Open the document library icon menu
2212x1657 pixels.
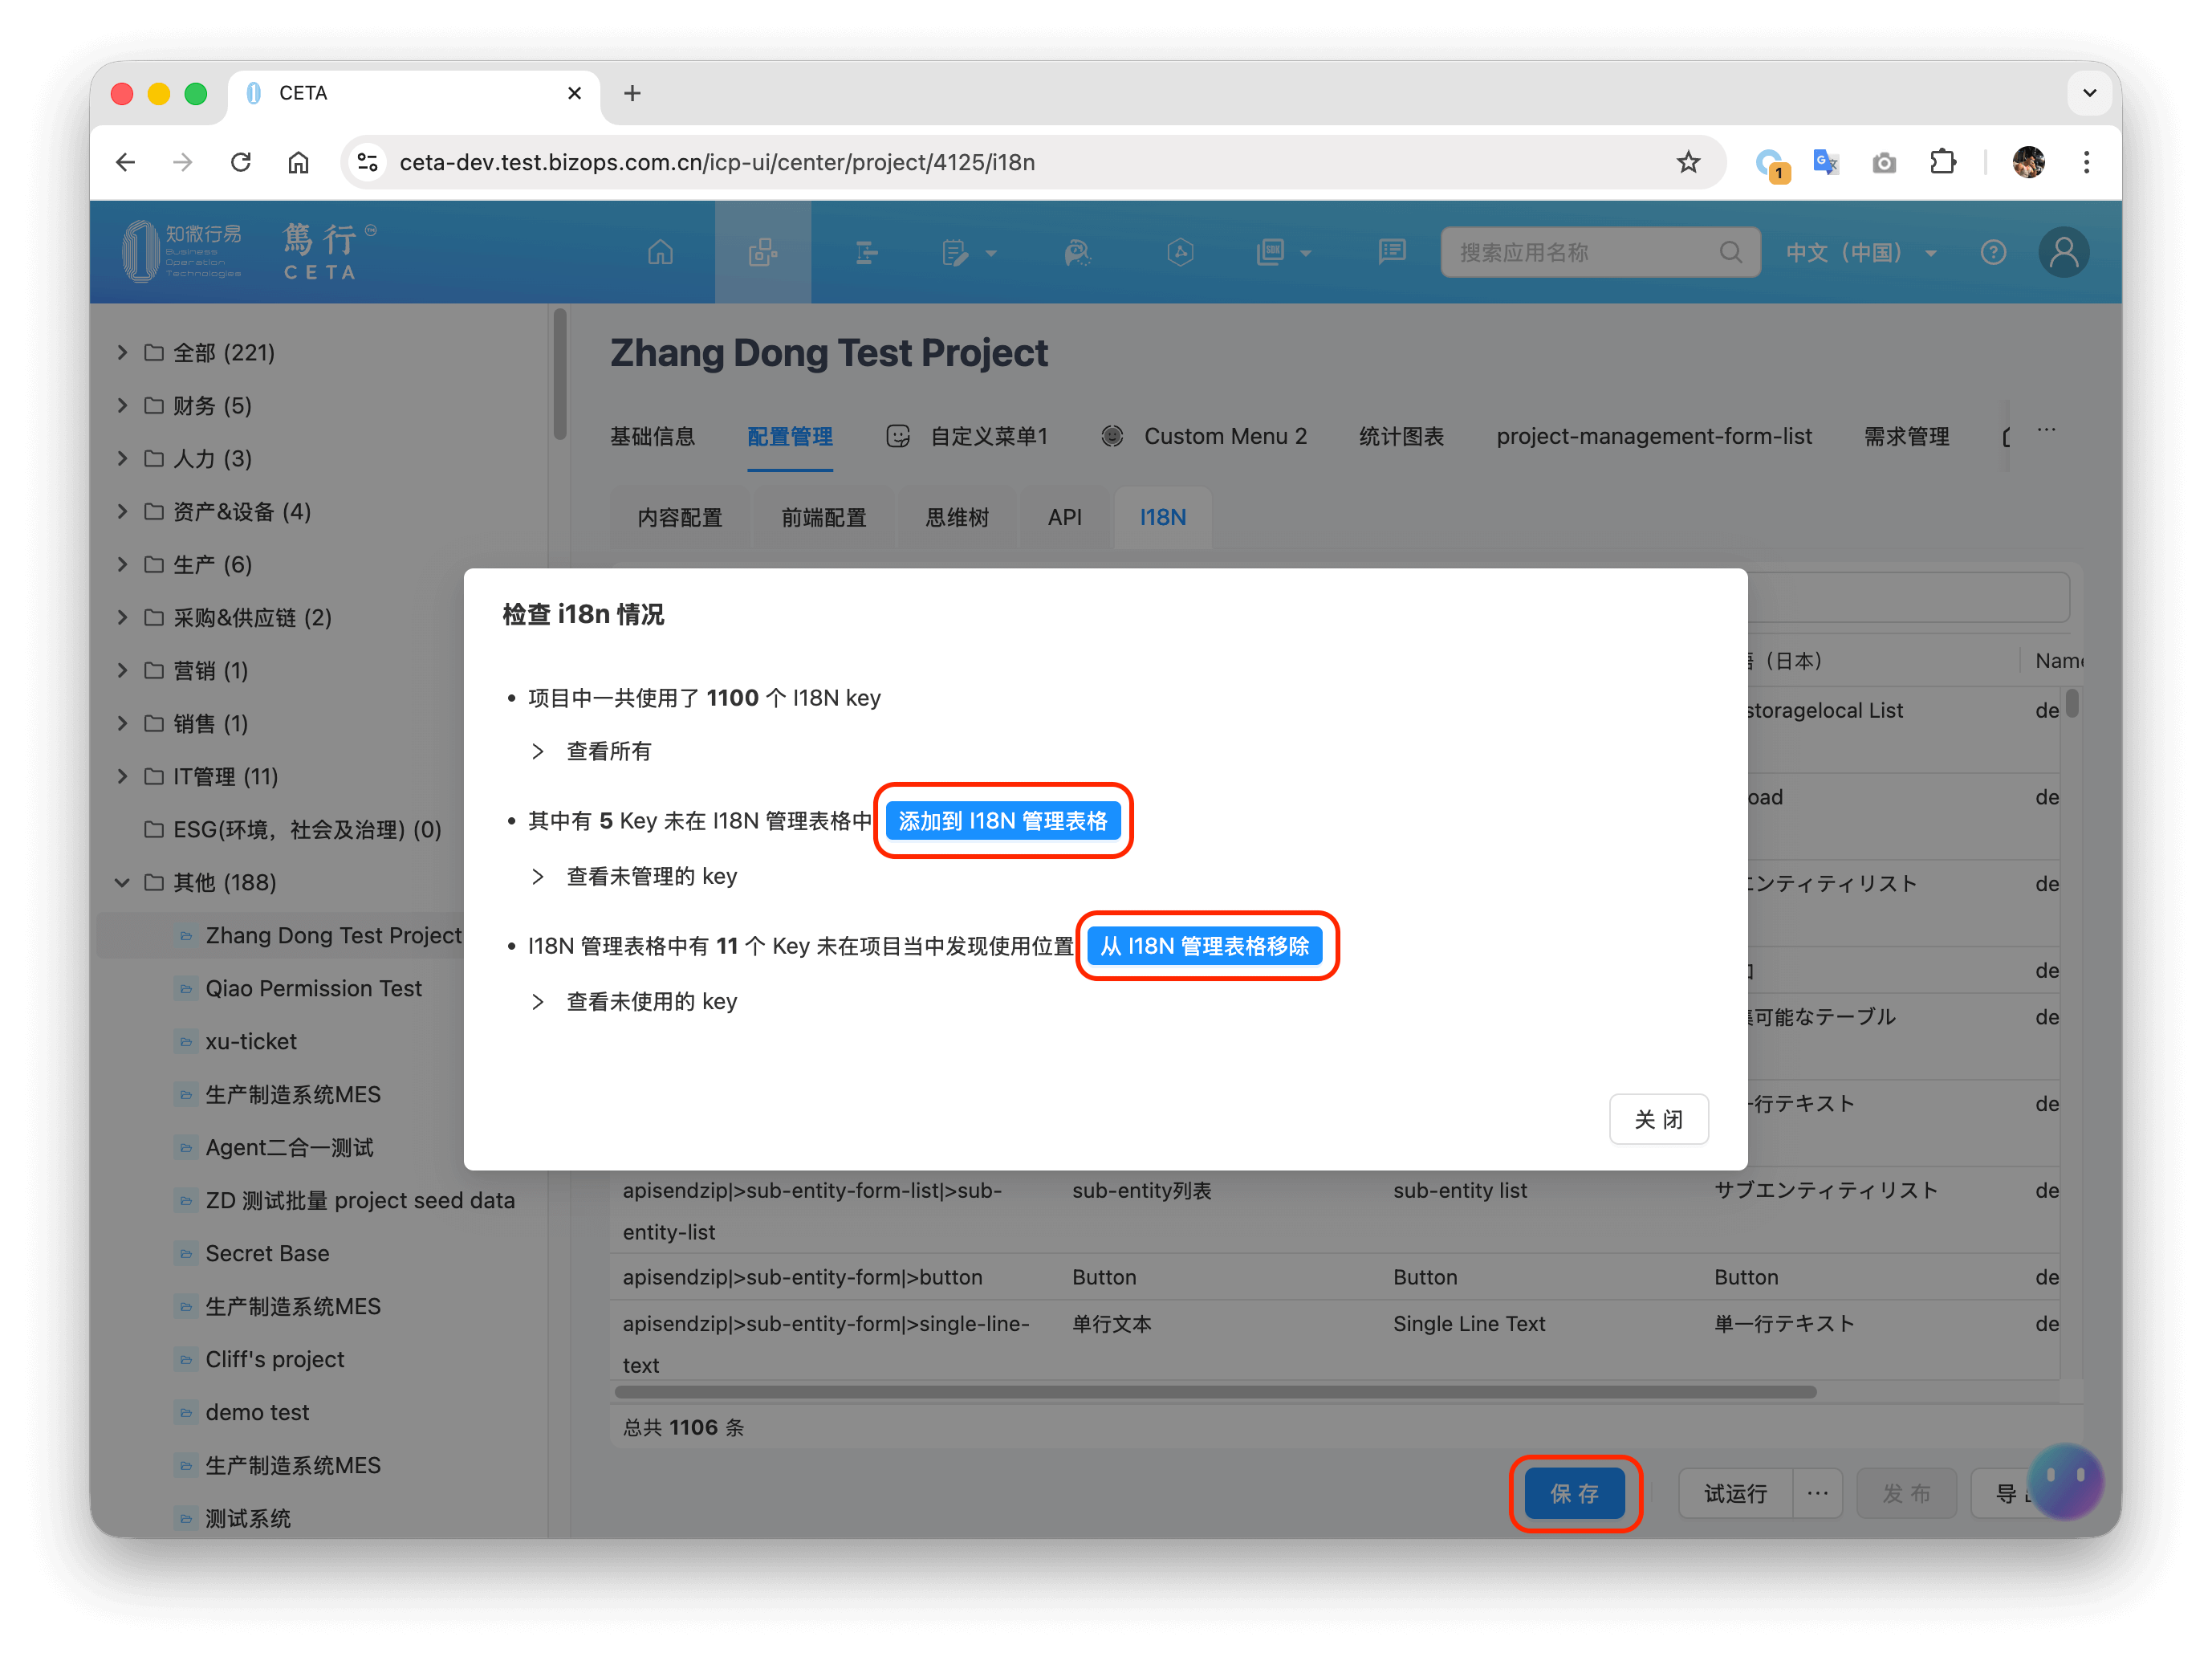coord(1283,252)
